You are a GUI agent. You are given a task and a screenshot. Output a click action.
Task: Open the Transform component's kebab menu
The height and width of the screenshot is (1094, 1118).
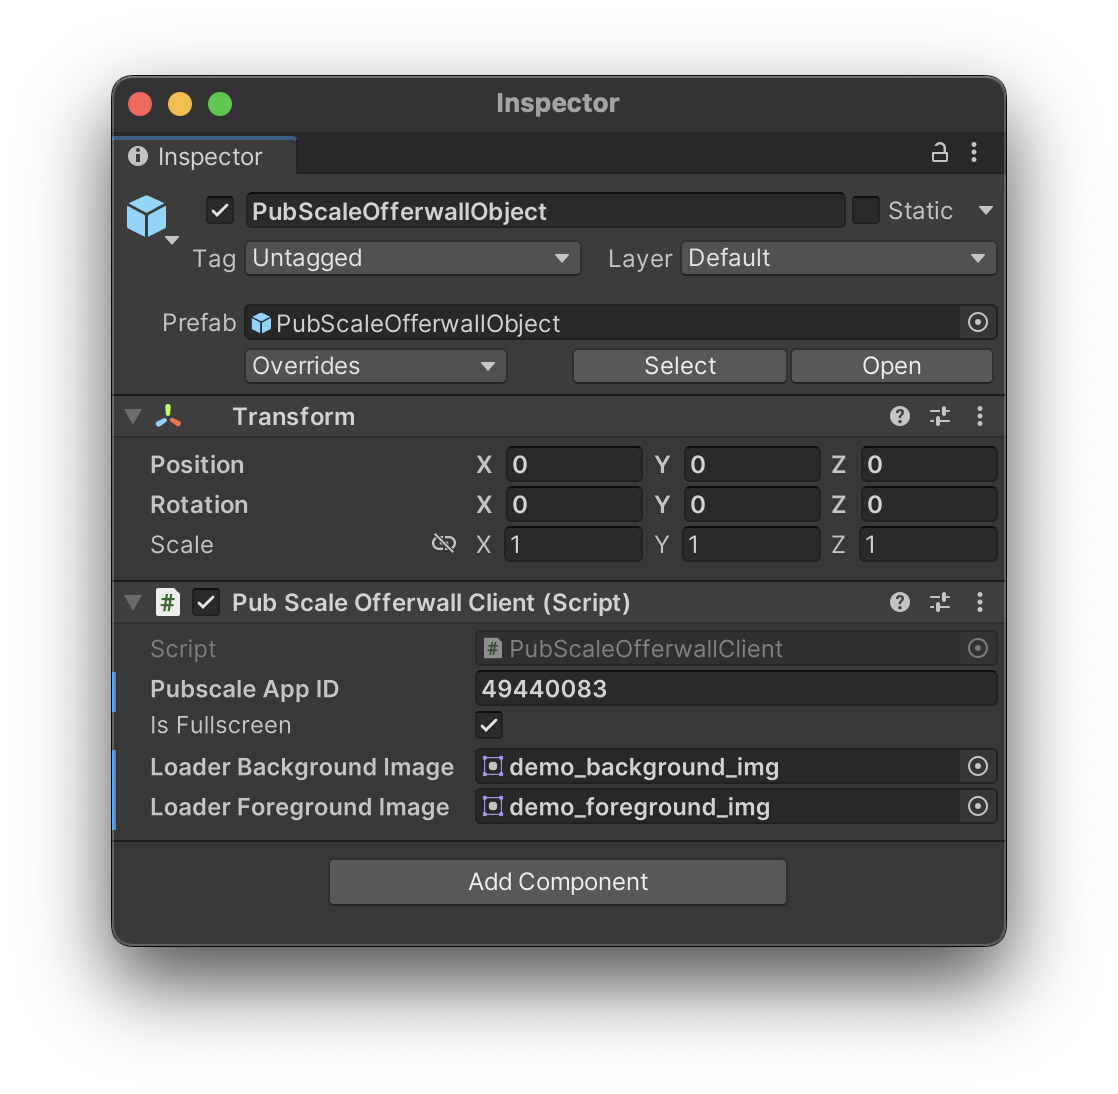pos(980,417)
